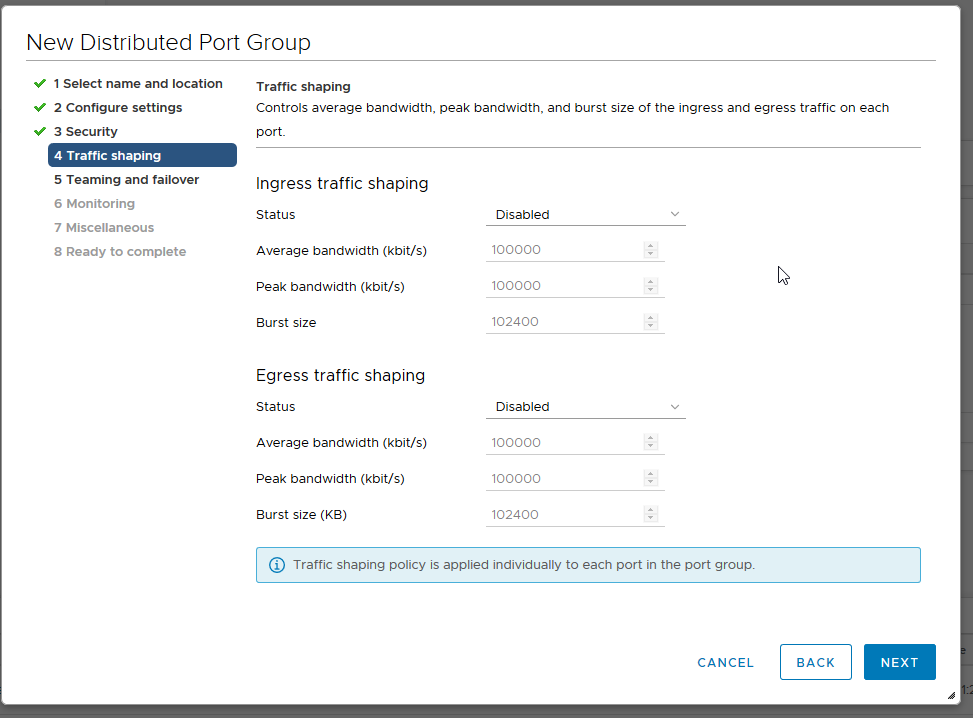
Task: Click the Ingress Average bandwidth stepper arrows
Action: tap(651, 250)
